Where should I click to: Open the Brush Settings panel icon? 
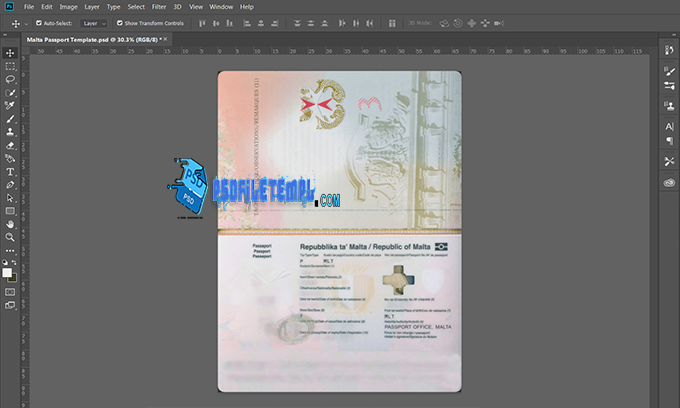(x=669, y=71)
